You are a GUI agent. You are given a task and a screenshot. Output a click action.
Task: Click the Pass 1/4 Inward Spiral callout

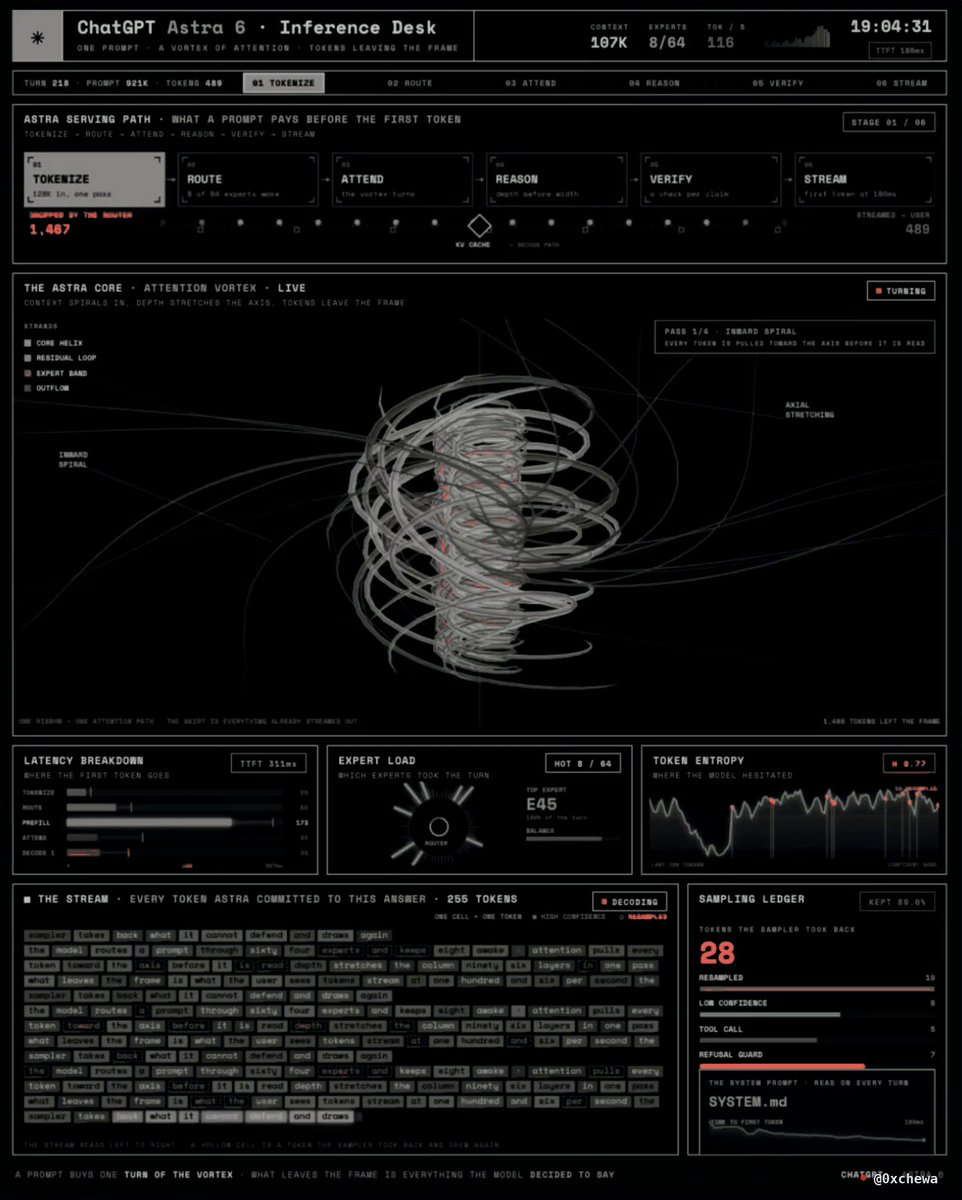point(795,336)
